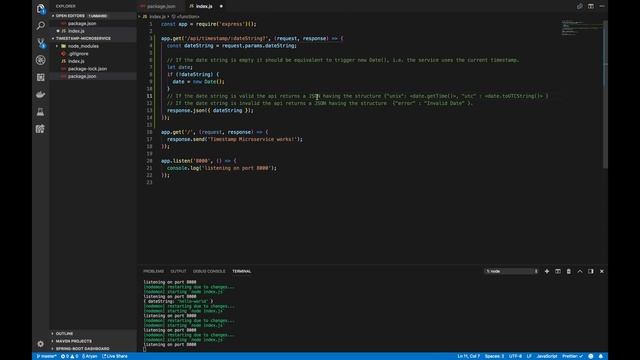
Task: Open index.js in project tree
Action: point(93,61)
